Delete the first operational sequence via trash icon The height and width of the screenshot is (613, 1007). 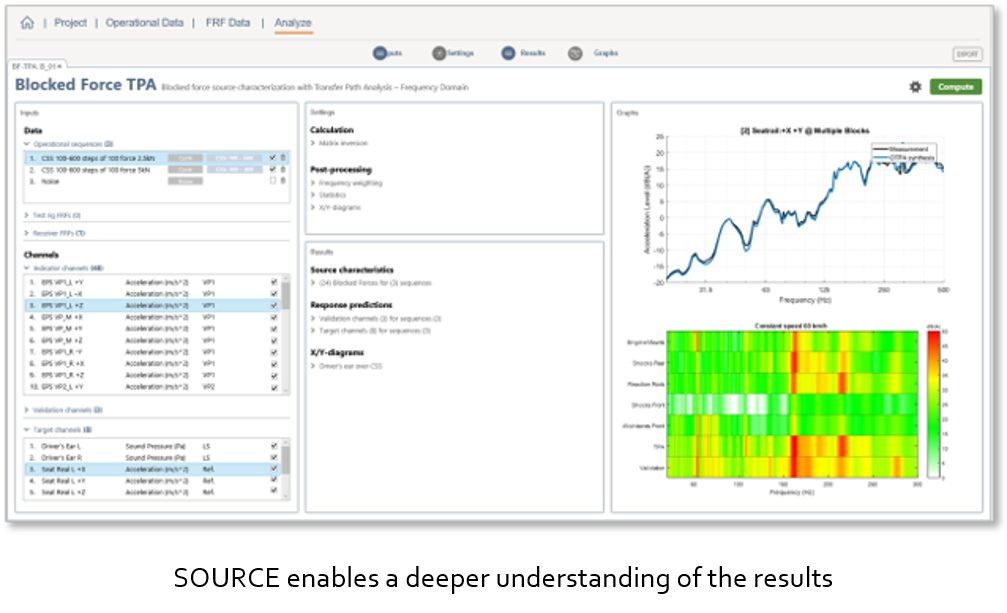[x=283, y=157]
